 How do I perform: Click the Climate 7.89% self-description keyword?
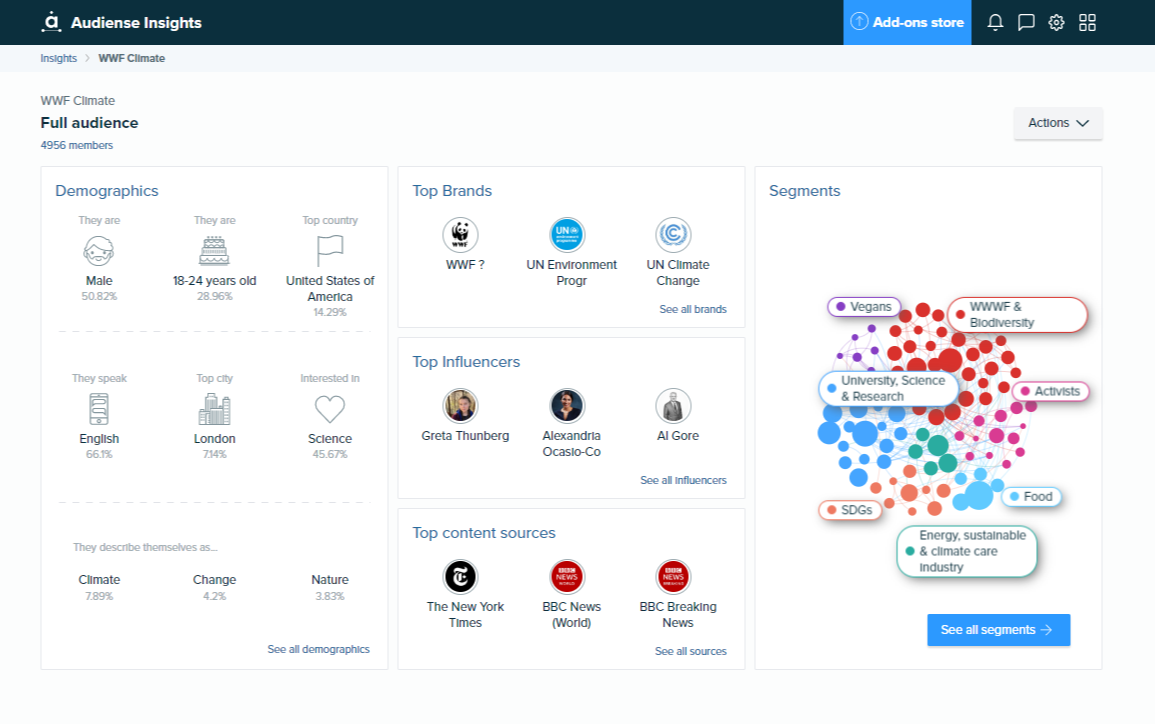99,587
